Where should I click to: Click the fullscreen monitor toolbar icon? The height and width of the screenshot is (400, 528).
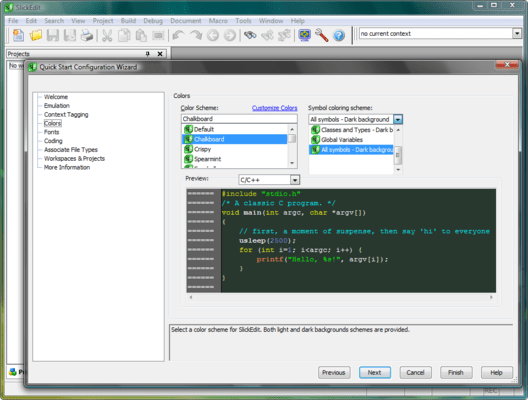tap(305, 35)
